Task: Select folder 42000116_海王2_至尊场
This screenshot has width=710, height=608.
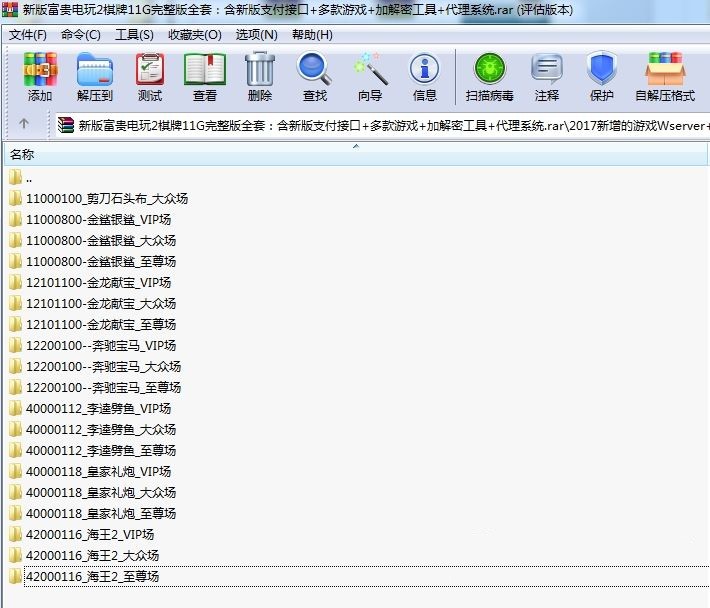Action: [92, 577]
